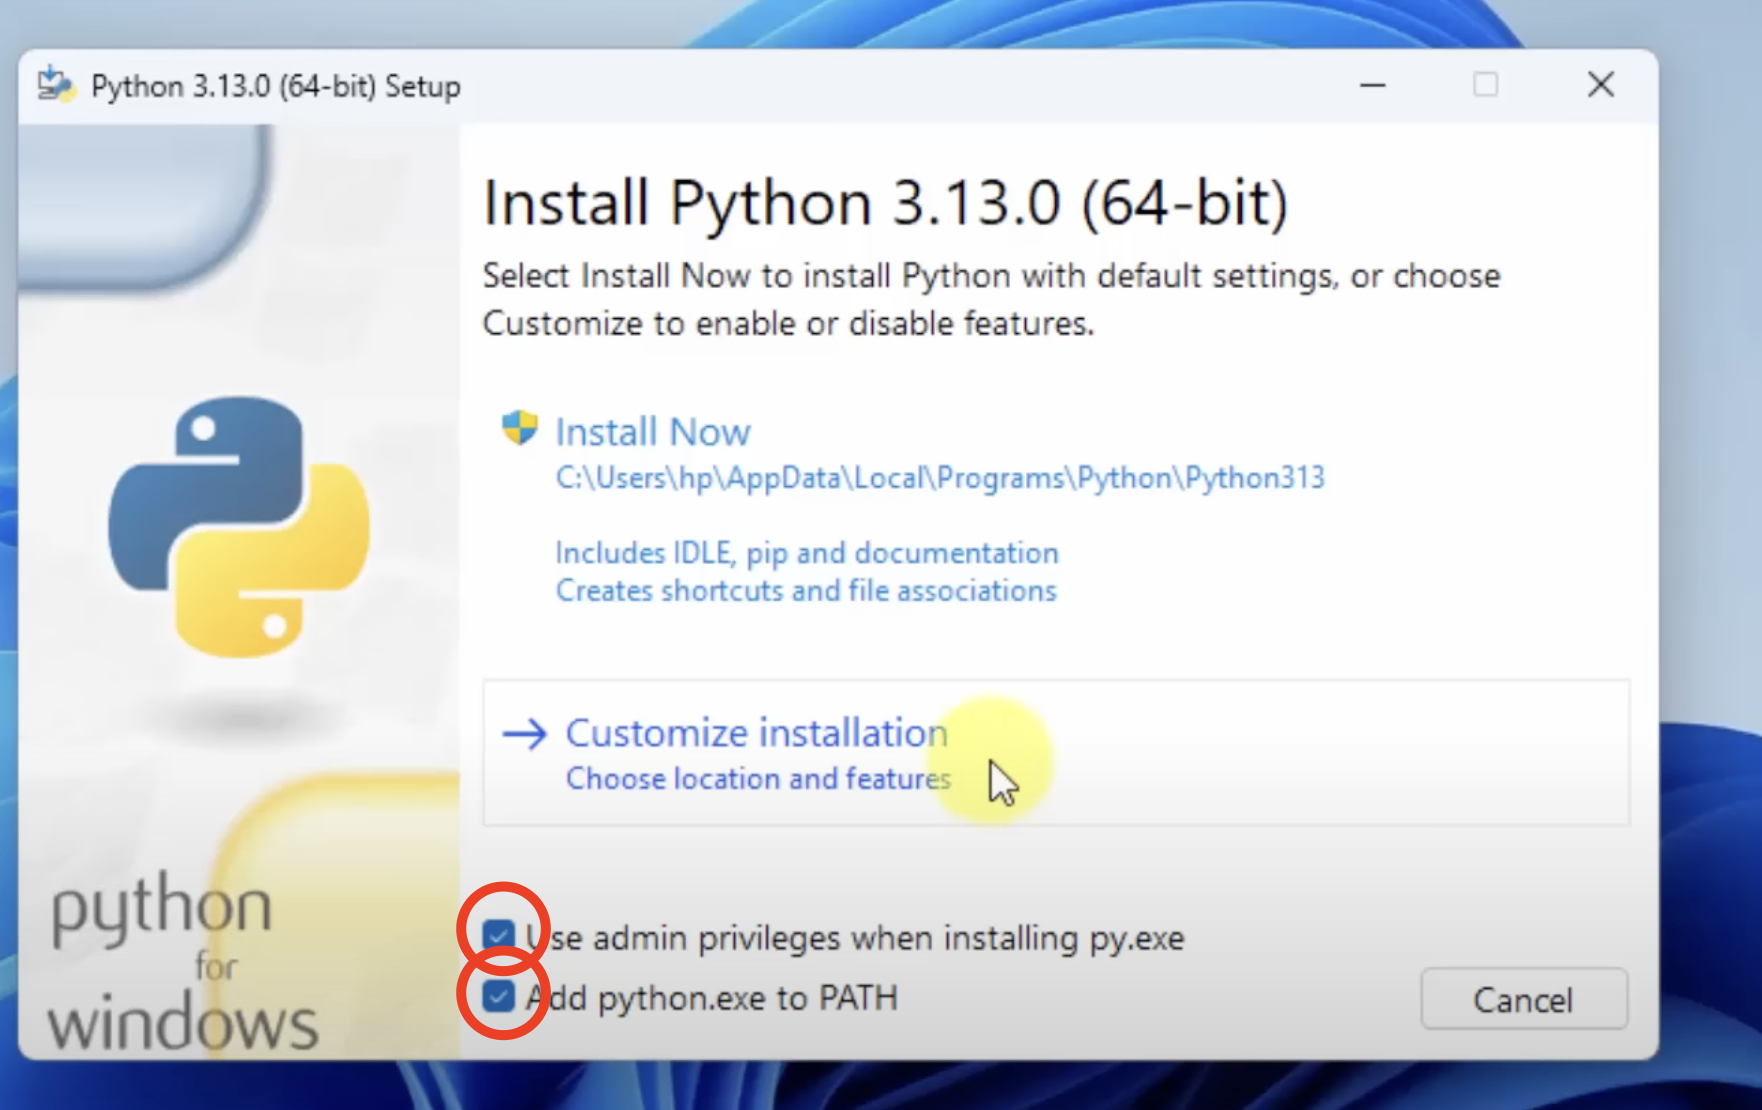This screenshot has height=1110, width=1762.
Task: Choose Customize installation option
Action: pyautogui.click(x=1056, y=753)
